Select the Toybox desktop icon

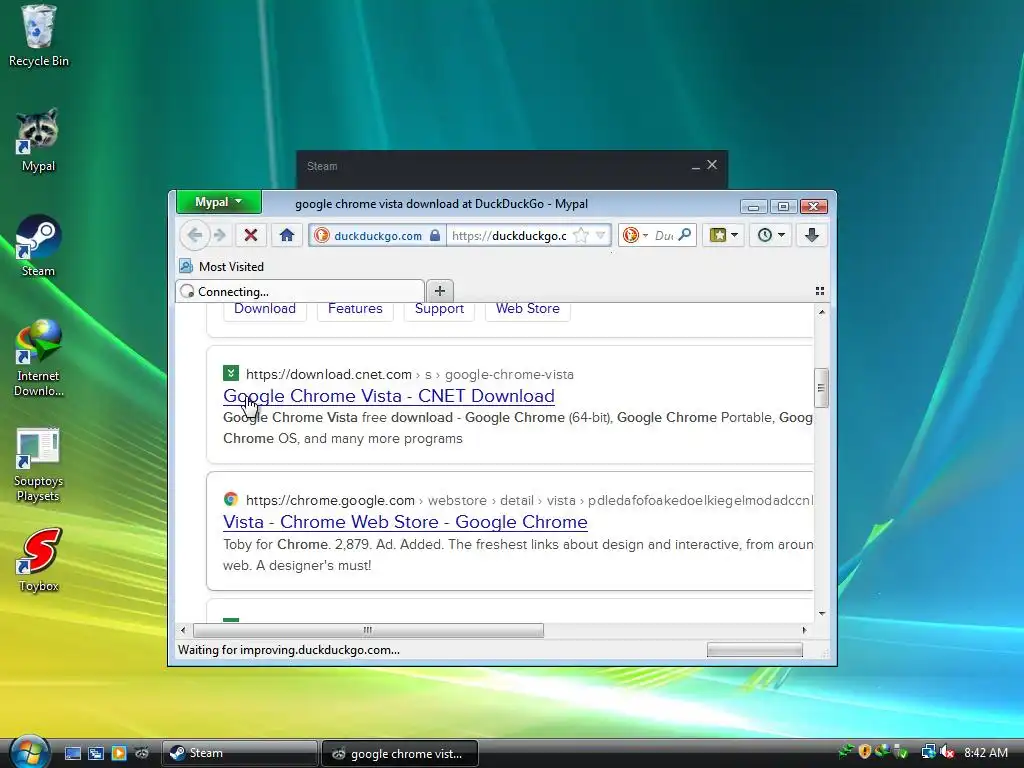[x=39, y=560]
